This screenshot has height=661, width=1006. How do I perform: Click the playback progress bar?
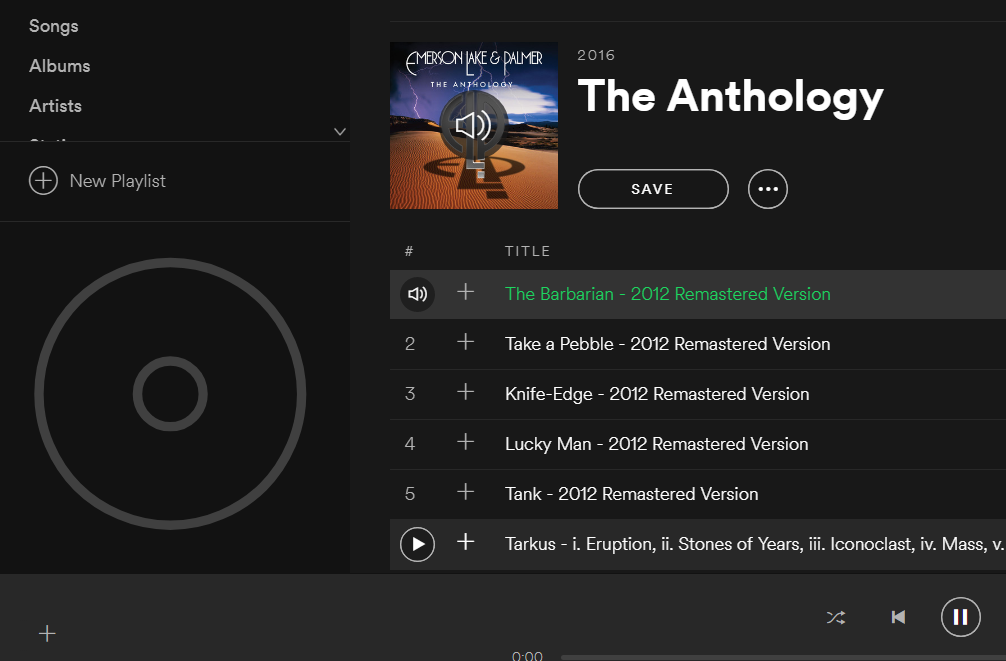pos(783,657)
